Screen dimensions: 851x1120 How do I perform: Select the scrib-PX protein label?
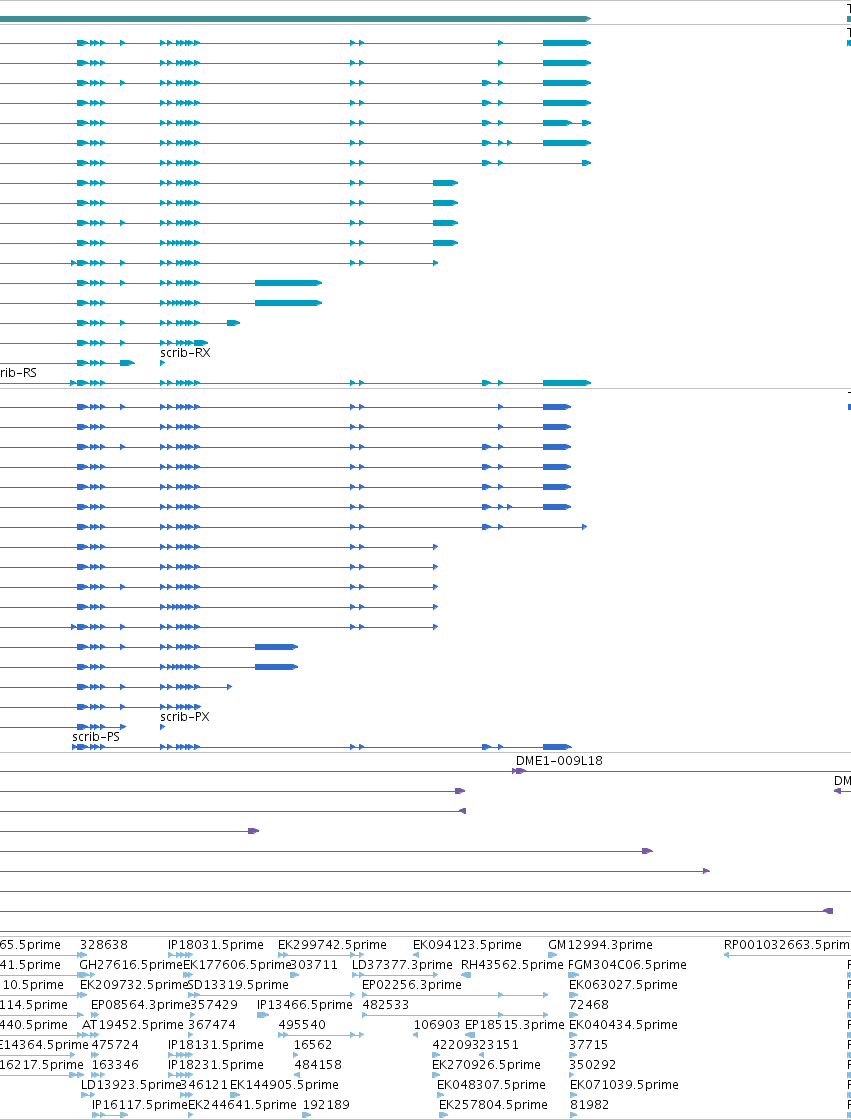pos(184,717)
